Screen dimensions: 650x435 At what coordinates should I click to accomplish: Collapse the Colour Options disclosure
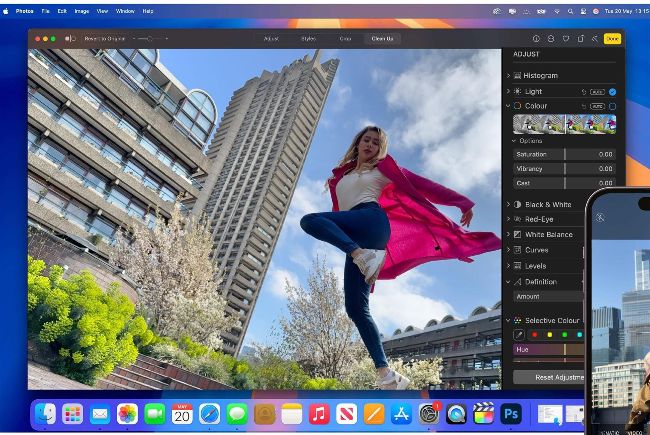click(x=514, y=141)
